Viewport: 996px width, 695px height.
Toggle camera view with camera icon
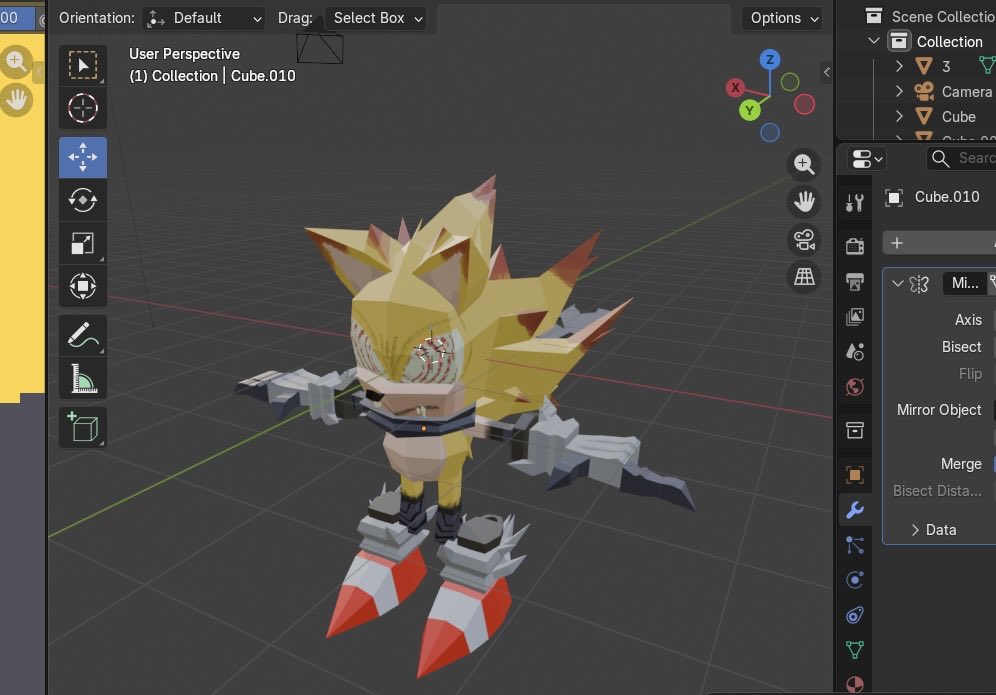[804, 240]
